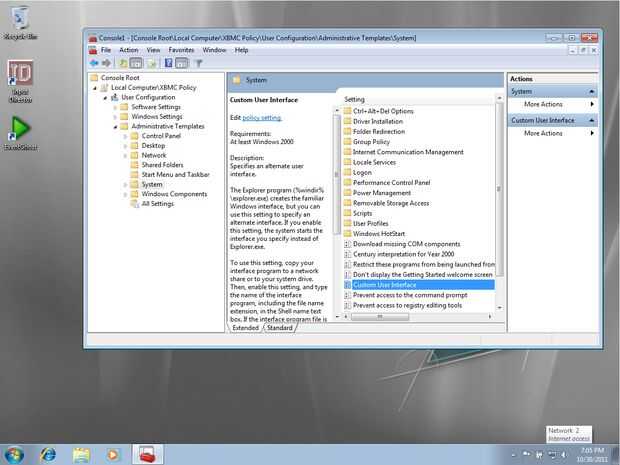Open the Window menu
The height and width of the screenshot is (465, 620).
214,50
